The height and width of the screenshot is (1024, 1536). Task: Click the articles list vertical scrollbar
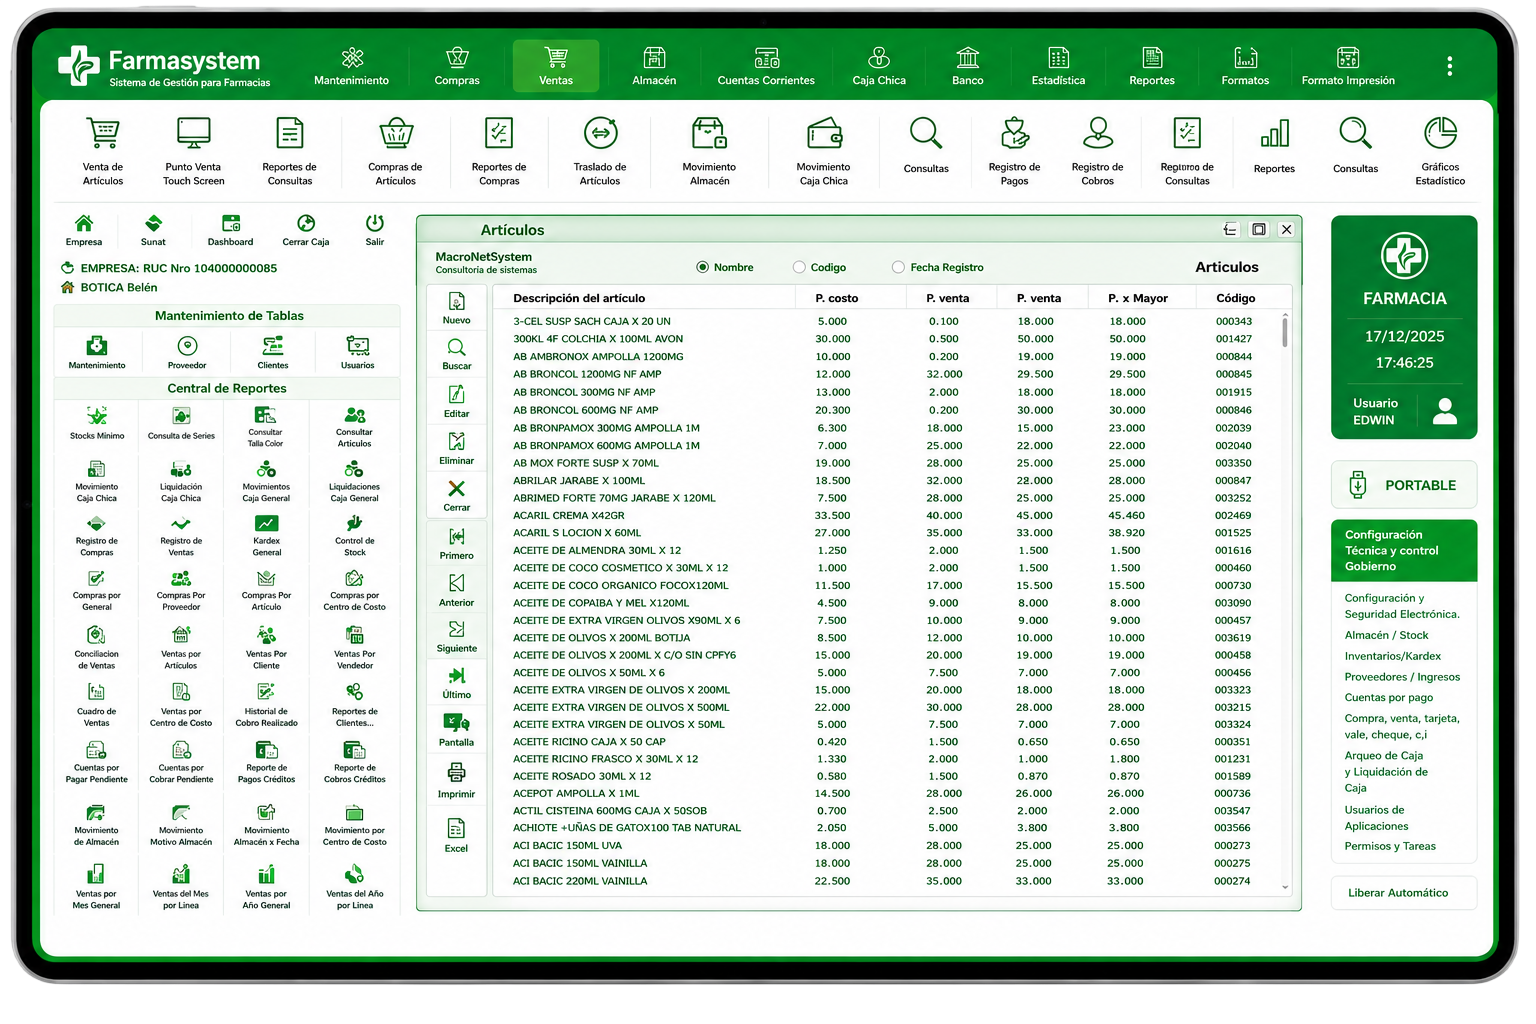pyautogui.click(x=1285, y=331)
